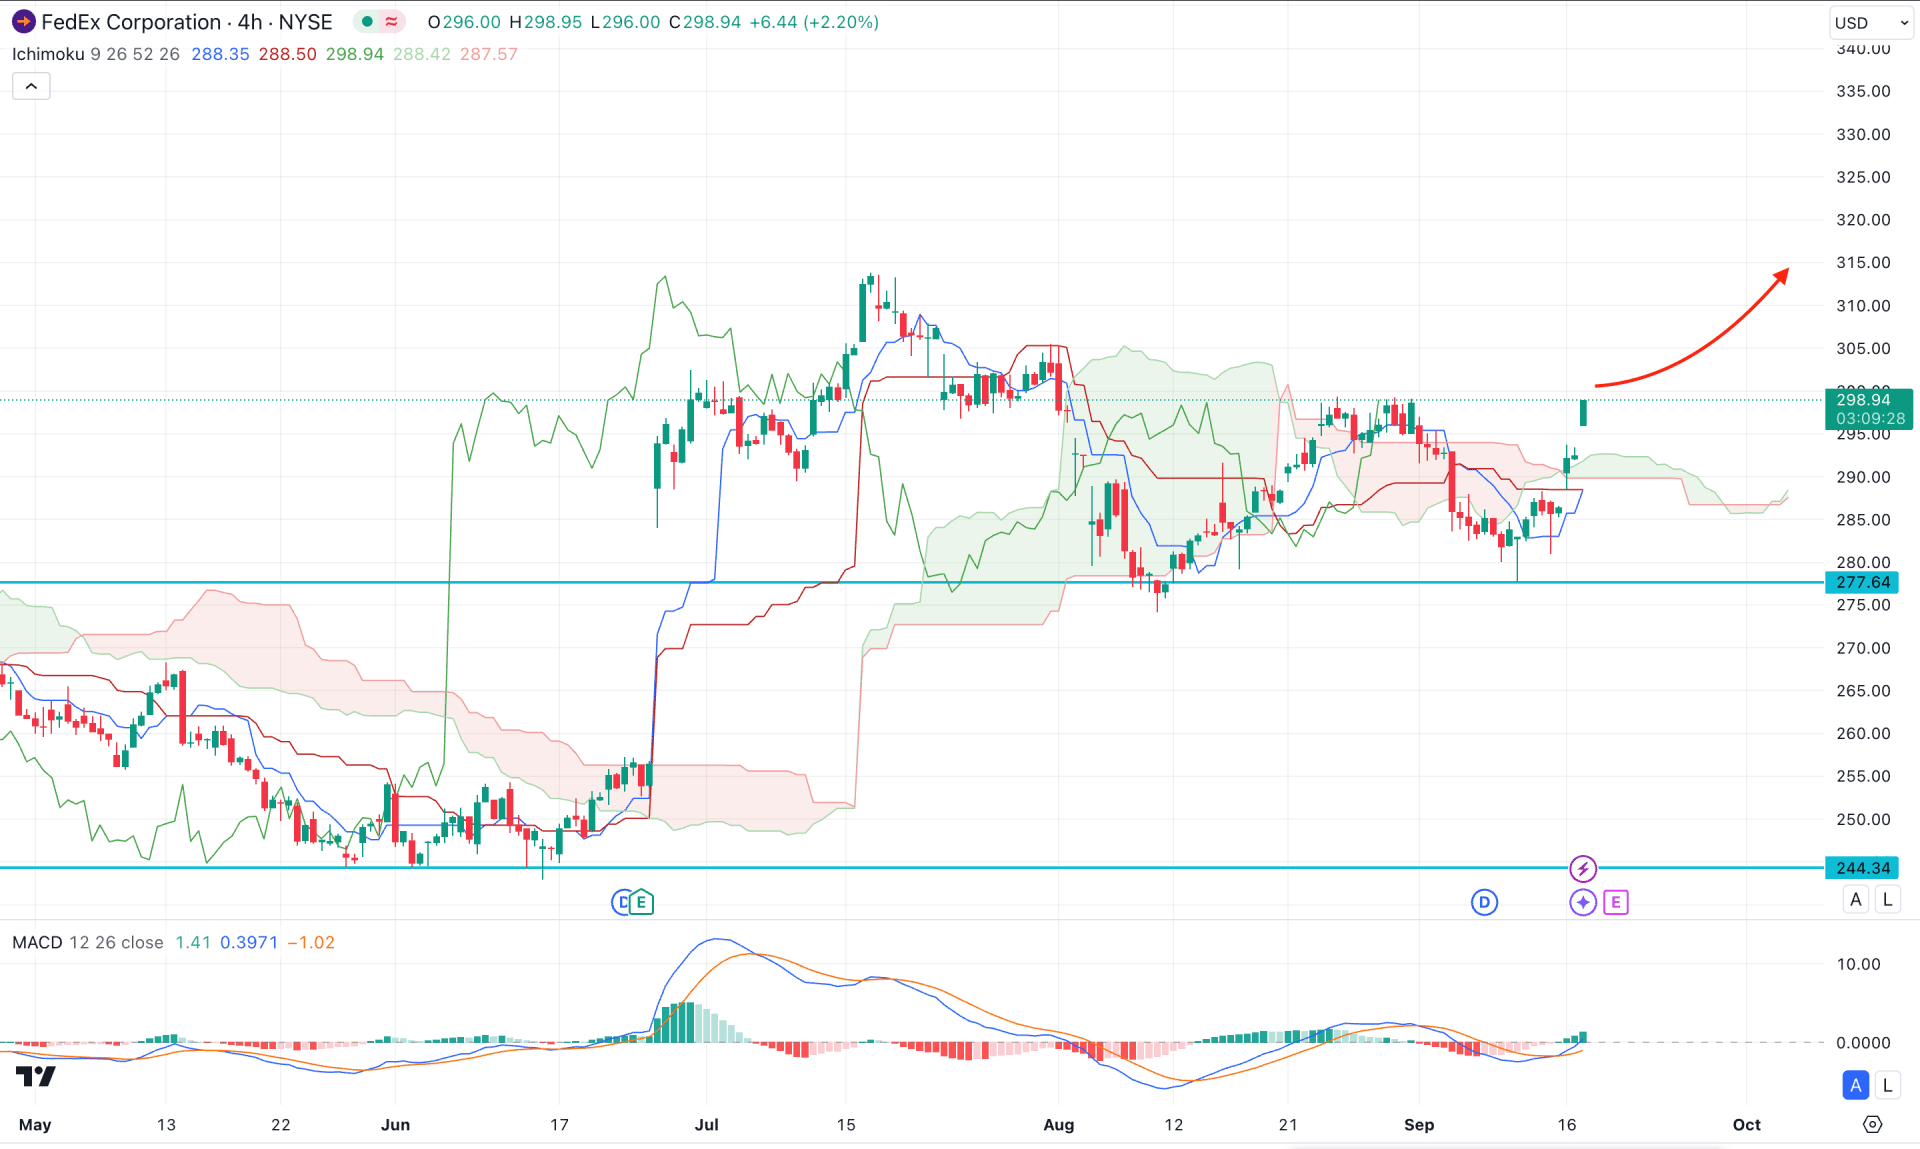Select the Ichimoku indicator legend label
The image size is (1920, 1149).
coord(48,54)
